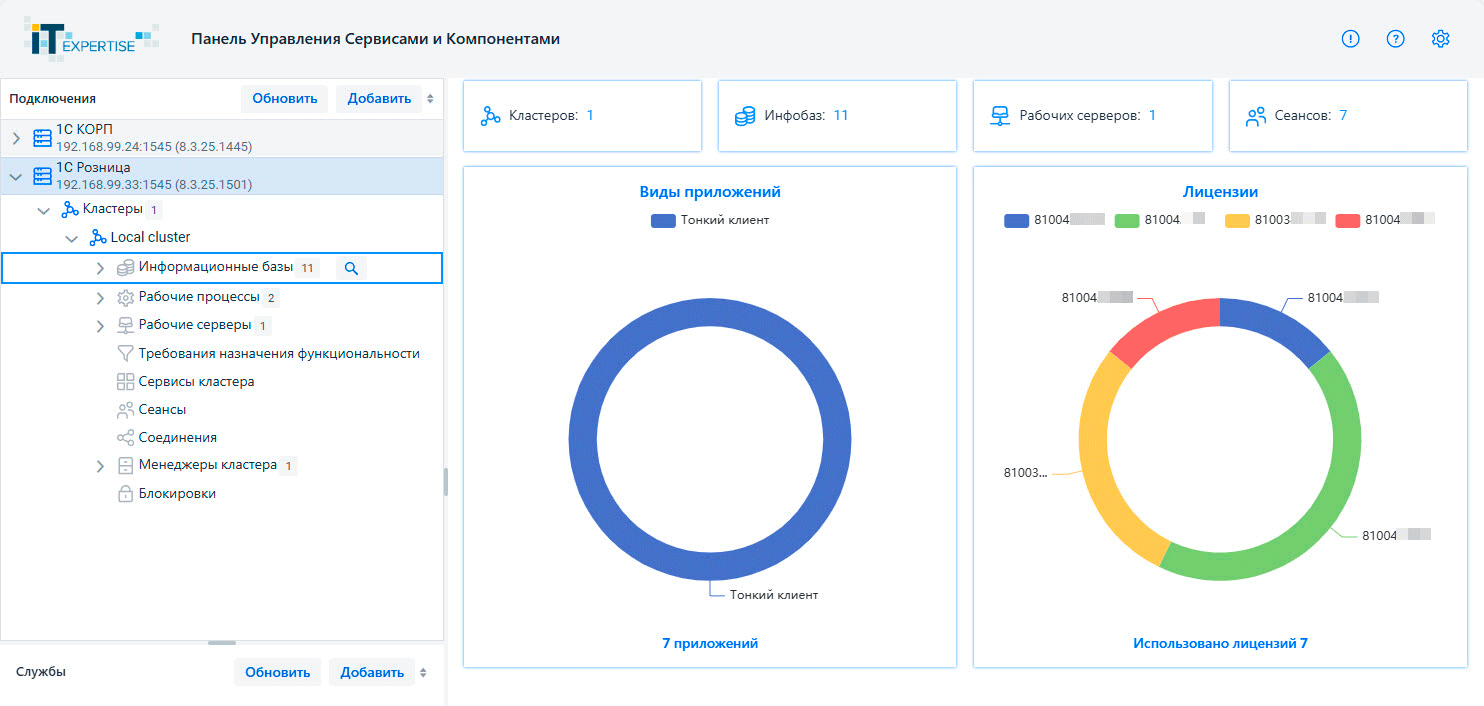Toggle Тонкий клиент legend in Виды приложений
The height and width of the screenshot is (706, 1484).
(x=710, y=220)
